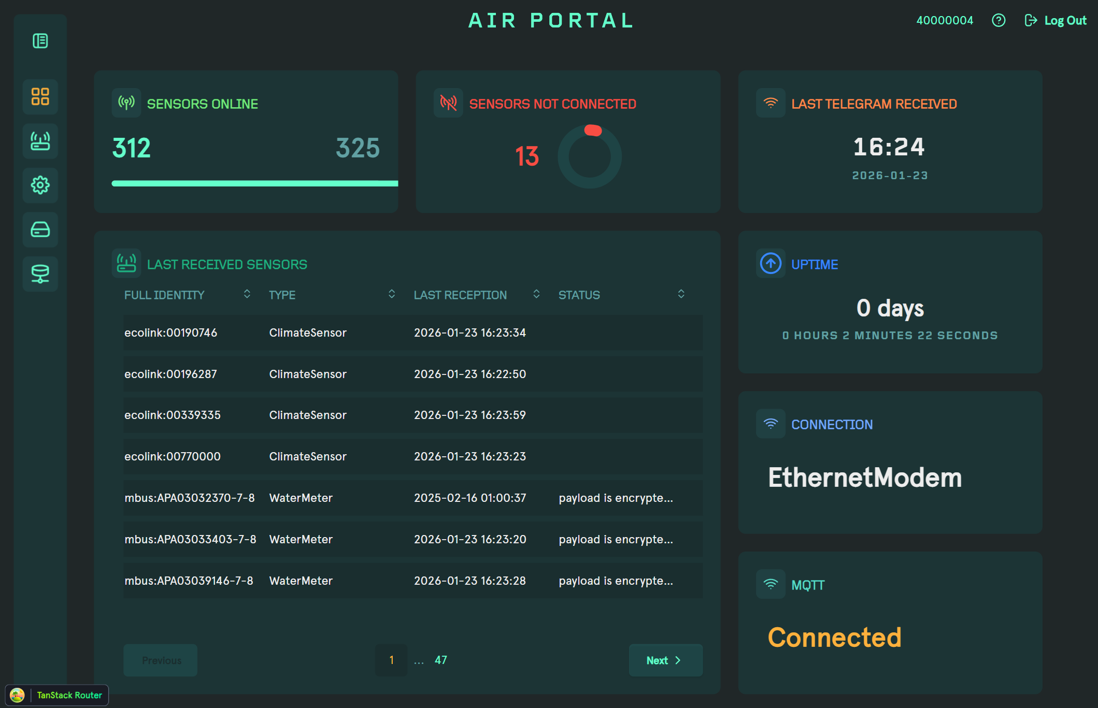This screenshot has height=708, width=1098.
Task: Click the TanStack Router devtools badge
Action: (58, 695)
